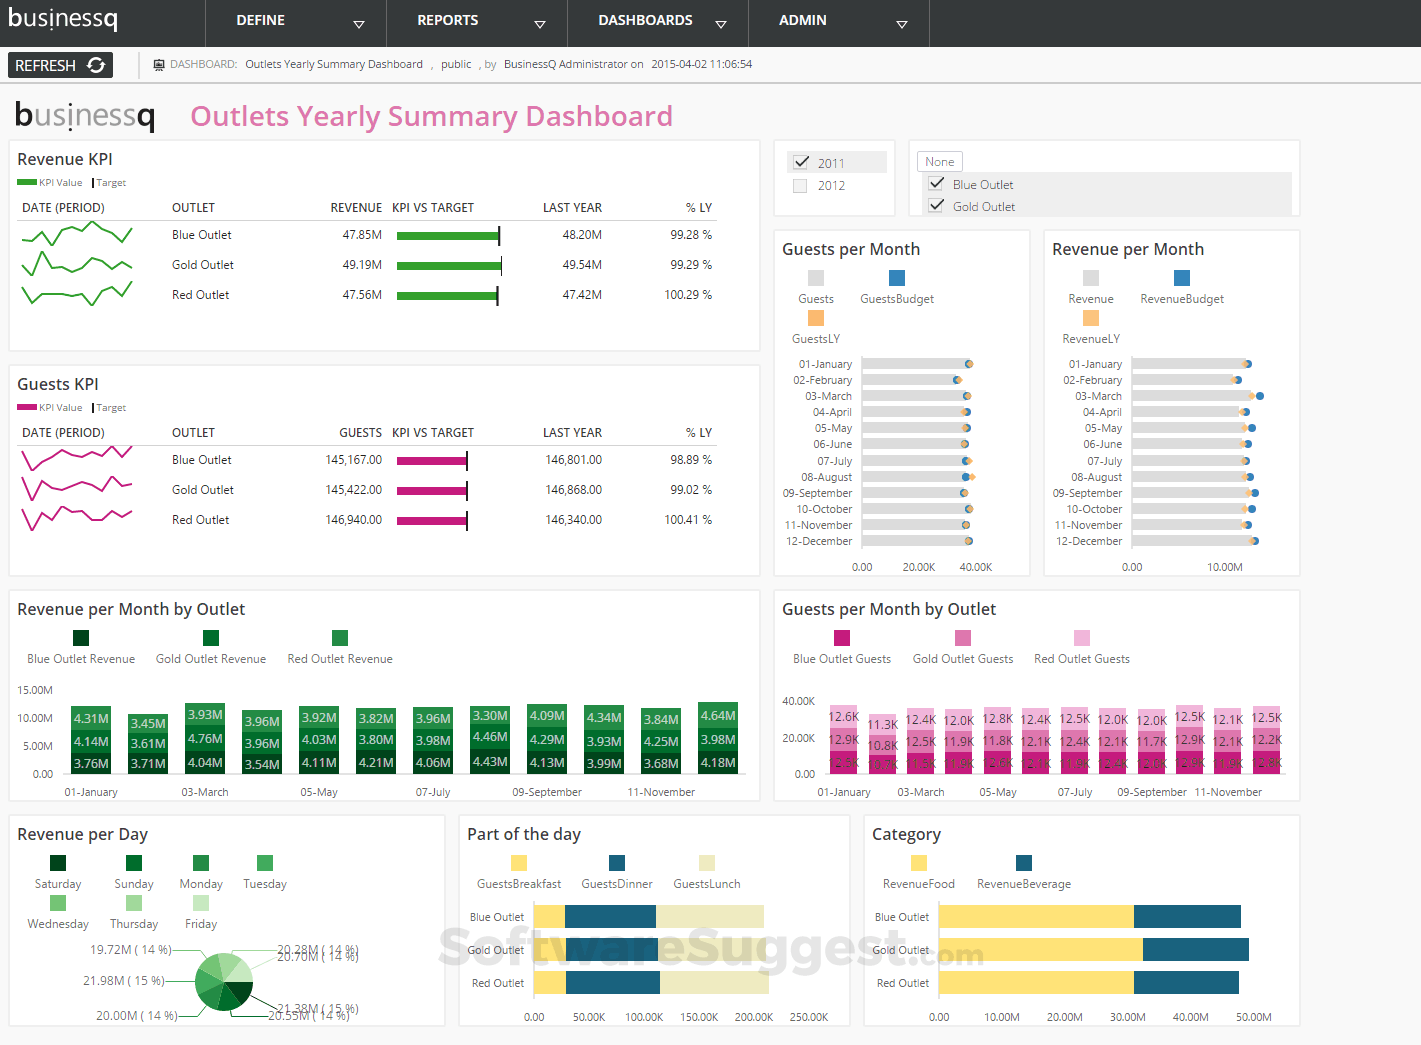
Task: Enable the 2012 checkbox
Action: tap(801, 185)
